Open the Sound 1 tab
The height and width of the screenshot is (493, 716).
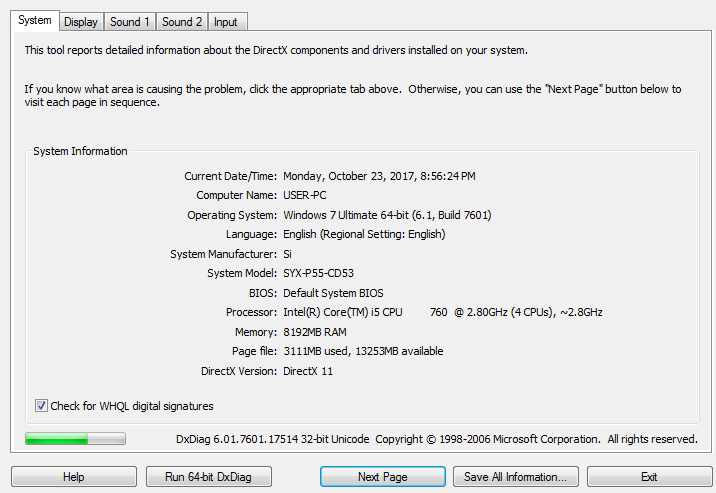click(130, 22)
